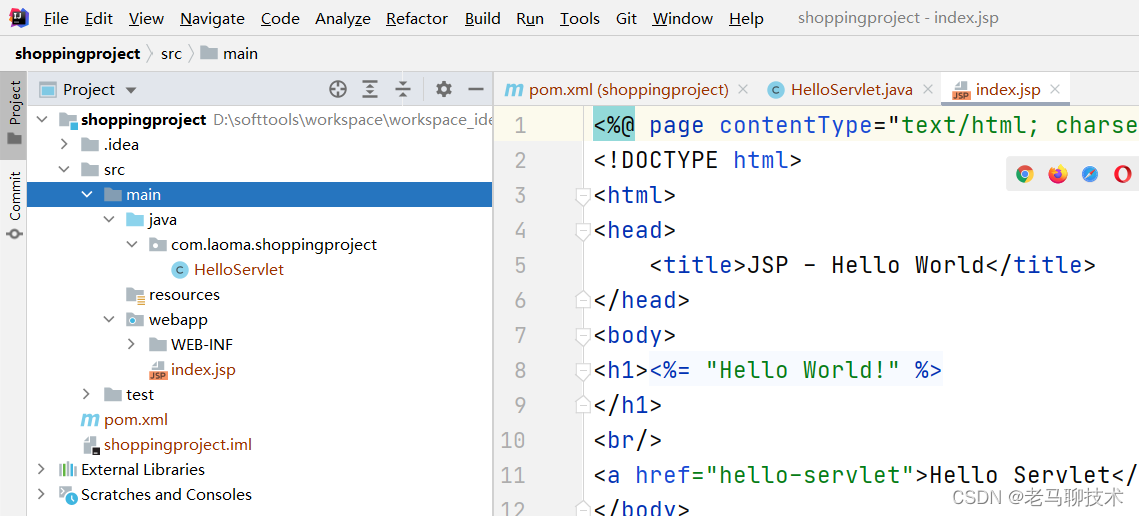Open the View menu
The width and height of the screenshot is (1139, 516).
(146, 19)
